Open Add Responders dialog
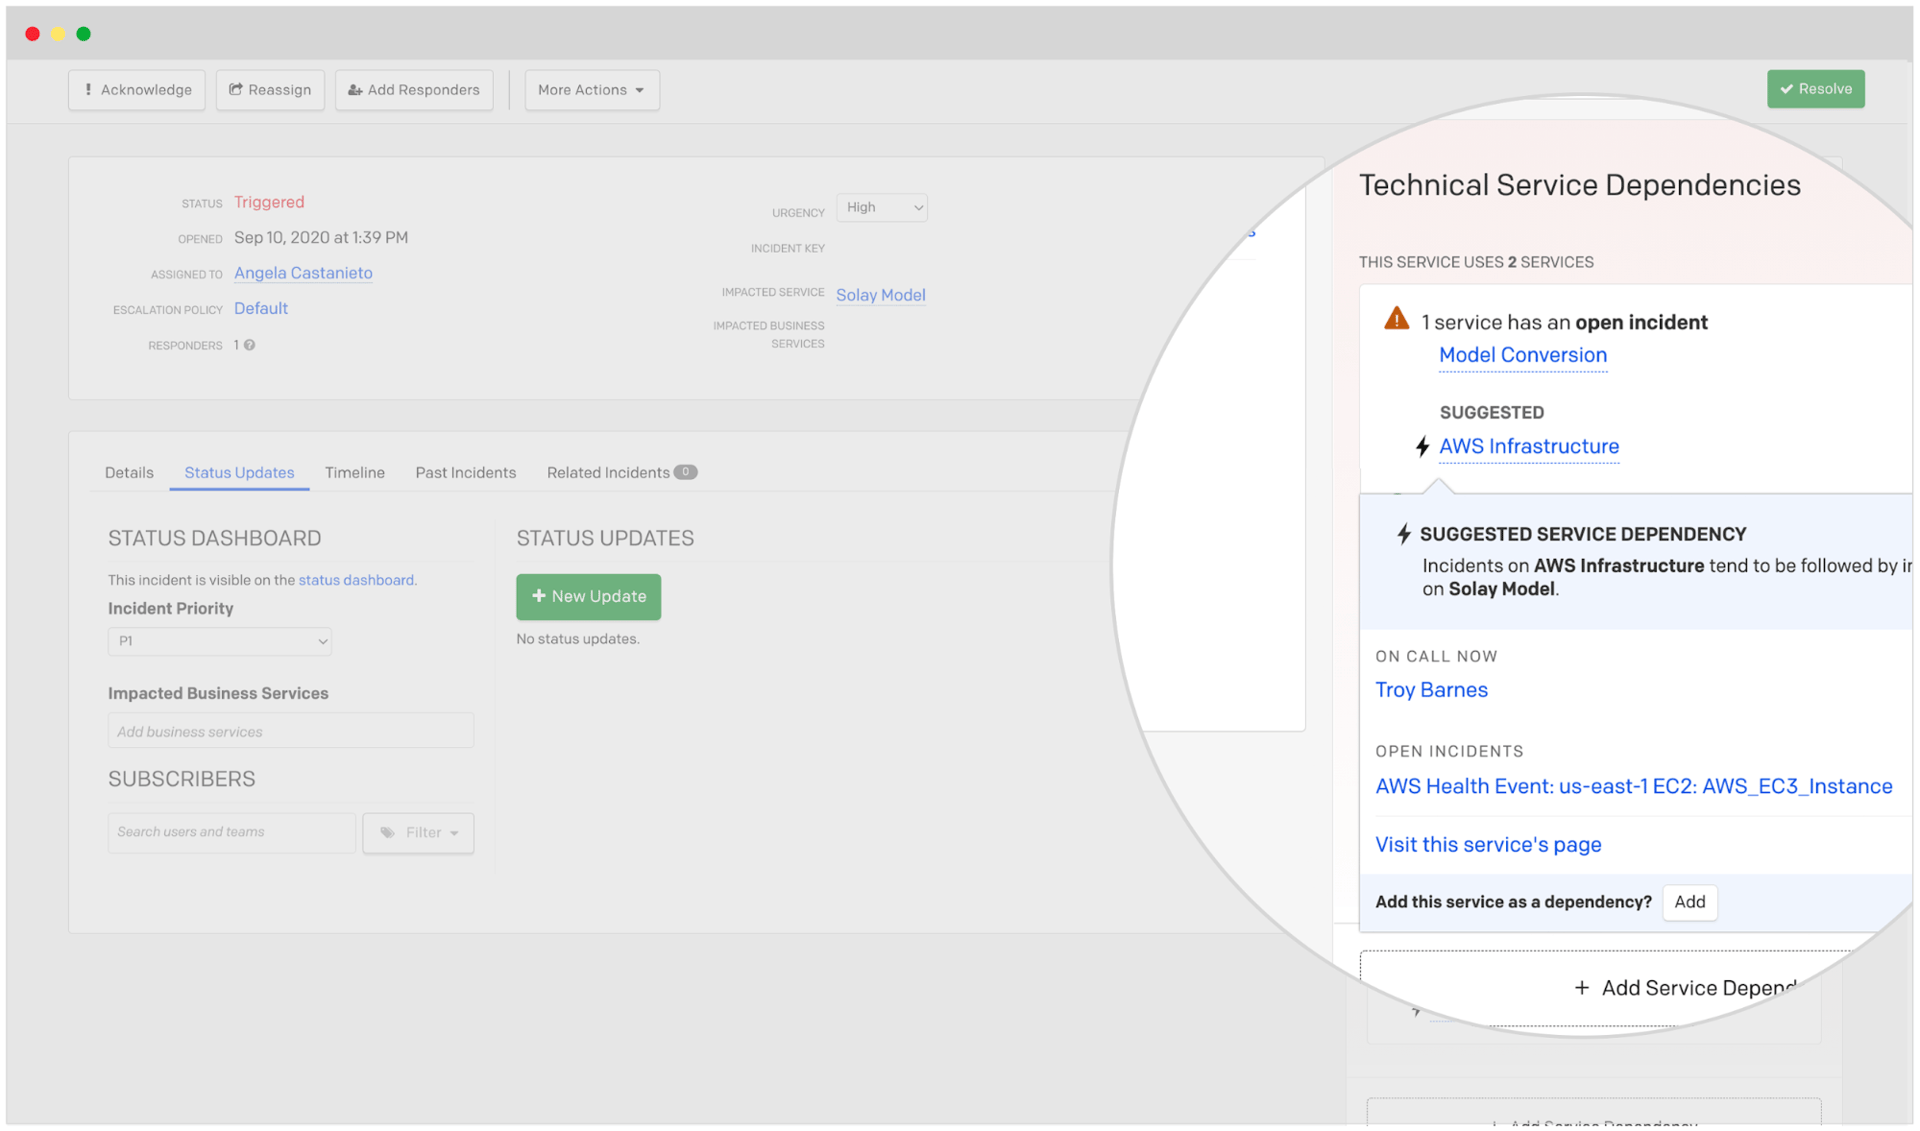Screen dimensions: 1920x1131 tap(414, 90)
